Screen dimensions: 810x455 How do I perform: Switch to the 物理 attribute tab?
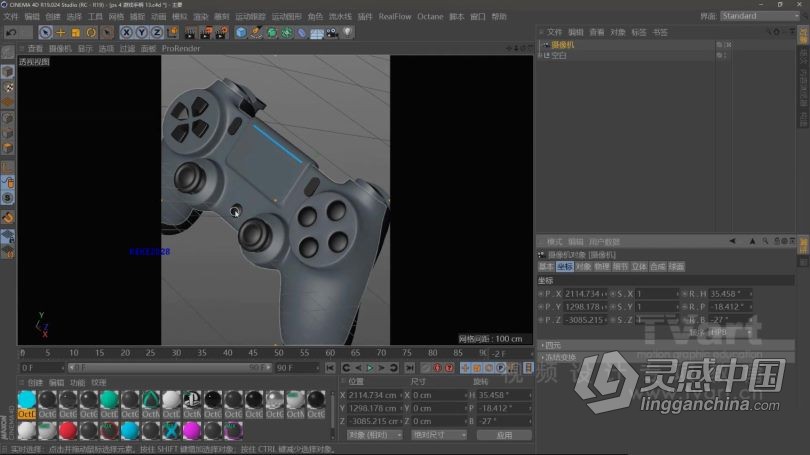(602, 266)
